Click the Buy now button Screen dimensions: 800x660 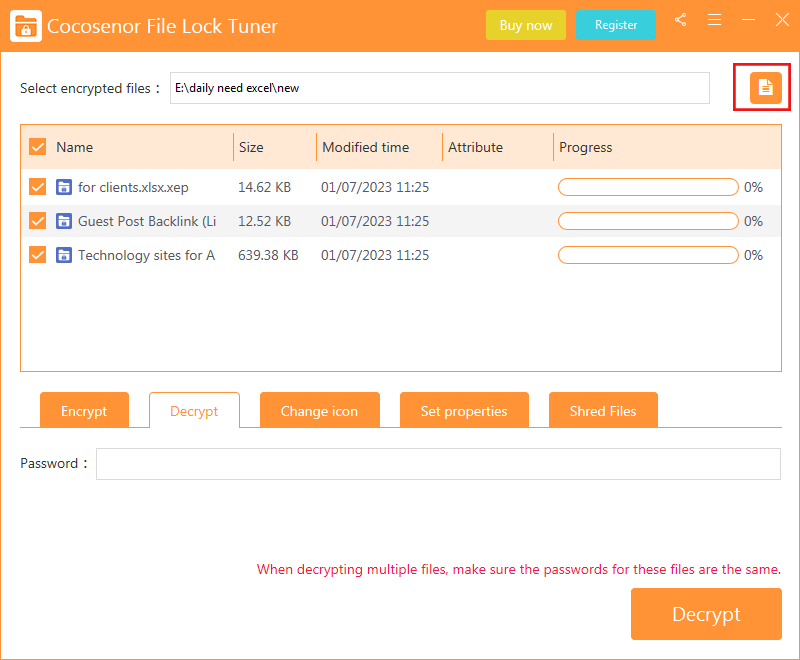pos(526,25)
